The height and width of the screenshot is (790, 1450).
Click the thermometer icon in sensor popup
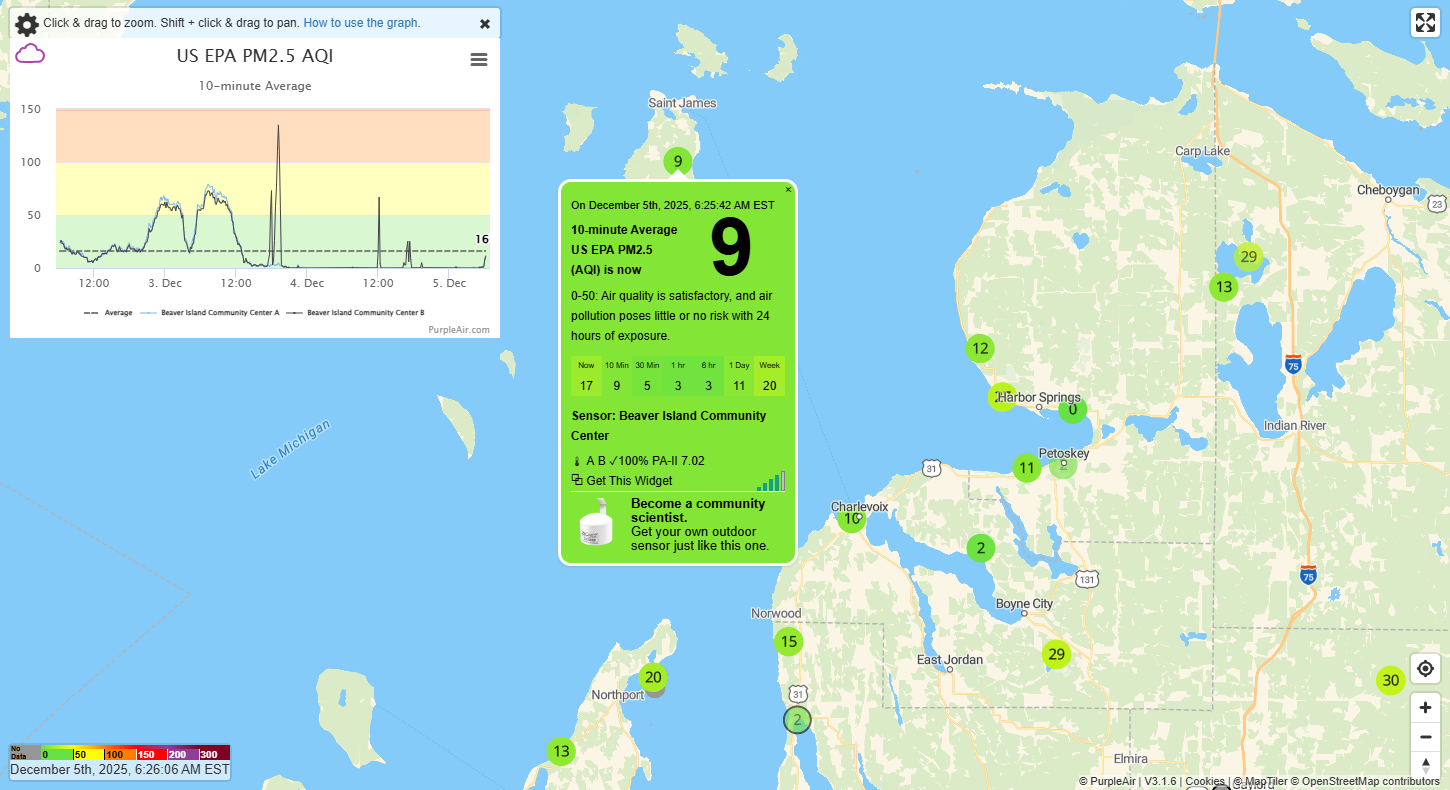[x=577, y=461]
